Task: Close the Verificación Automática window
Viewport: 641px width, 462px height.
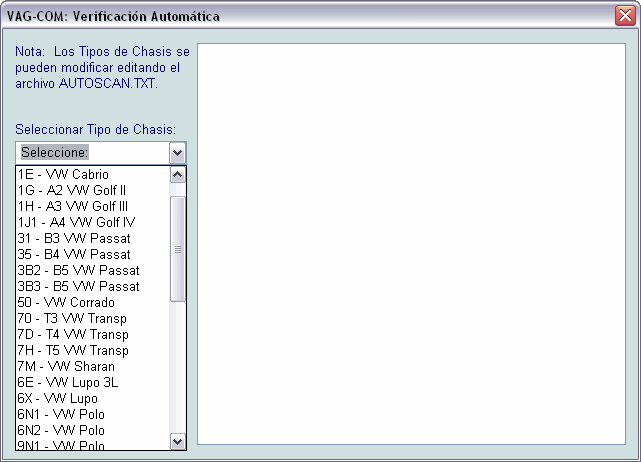Action: 624,16
